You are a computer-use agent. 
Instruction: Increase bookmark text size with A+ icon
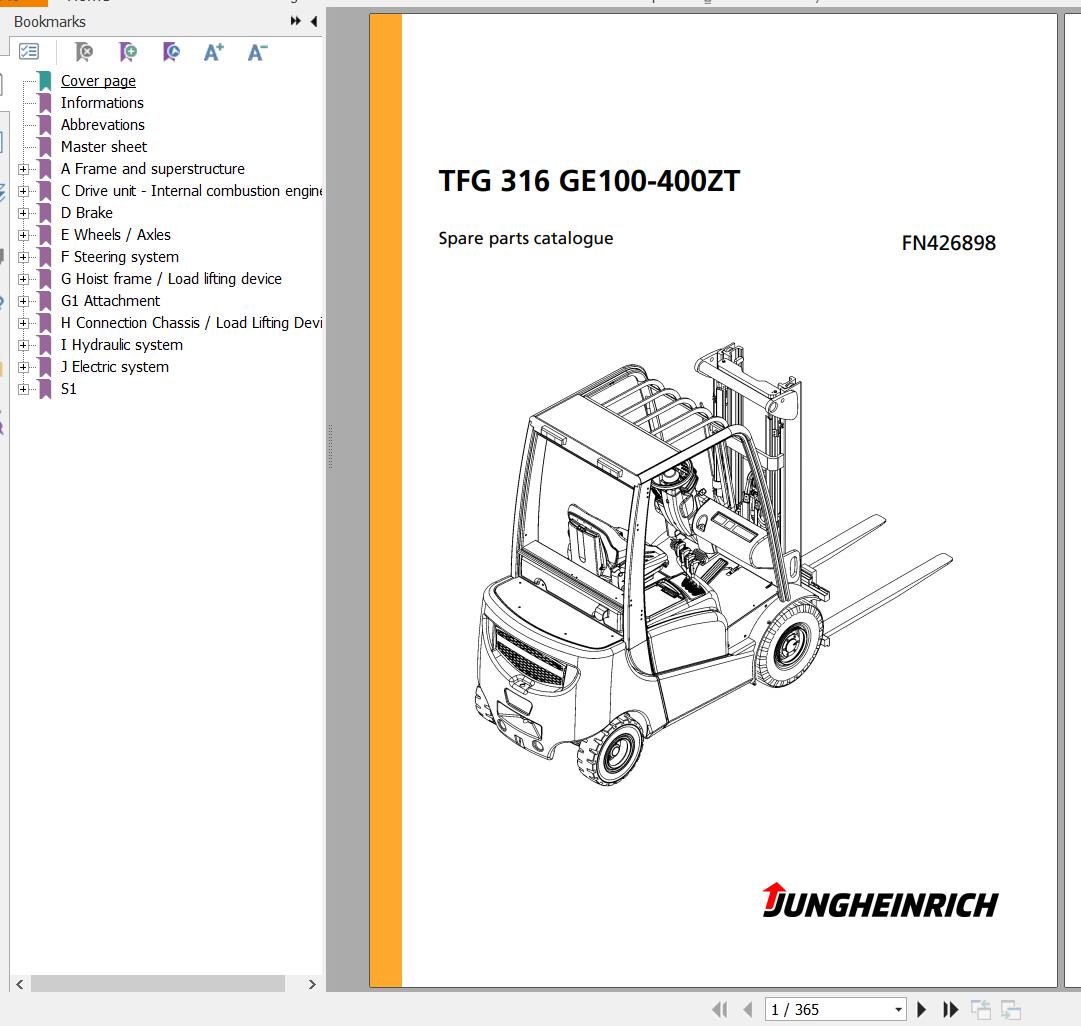[x=212, y=52]
